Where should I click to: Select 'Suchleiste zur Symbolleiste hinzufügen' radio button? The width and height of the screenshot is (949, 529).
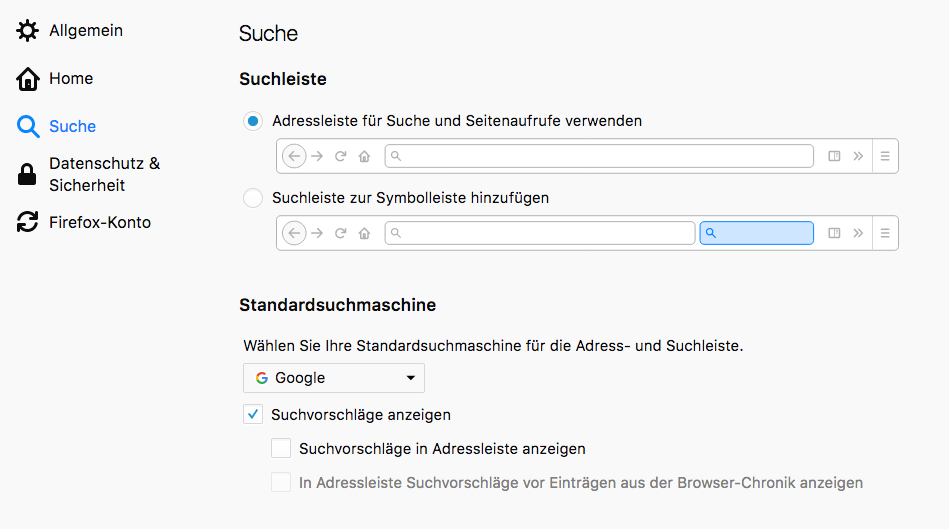point(253,198)
